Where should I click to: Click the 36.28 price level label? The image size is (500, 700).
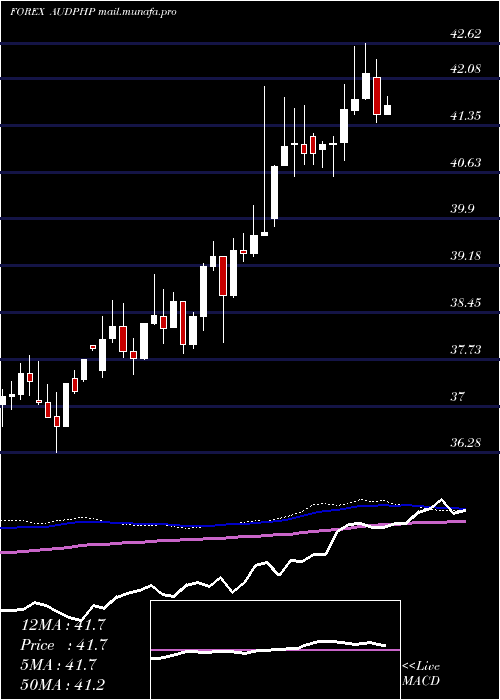coord(466,443)
